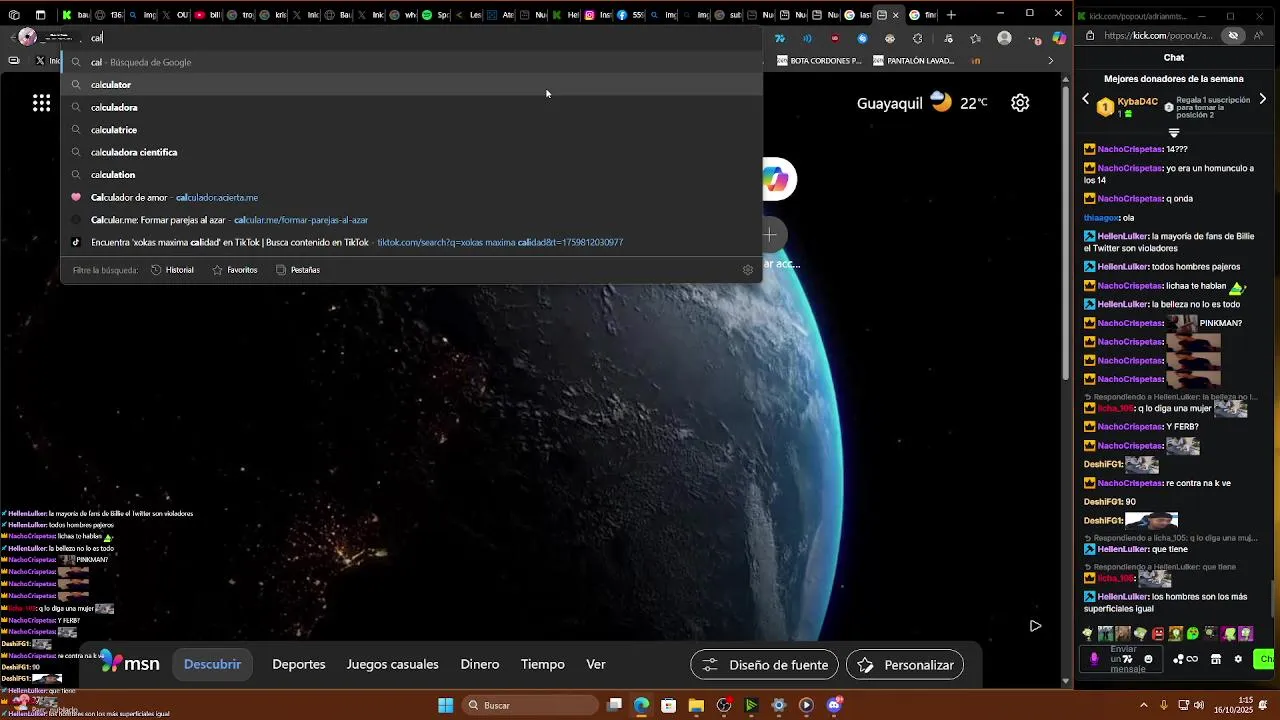This screenshot has width=1280, height=720.
Task: Open Microsoft Edge from the taskbar
Action: tap(641, 705)
